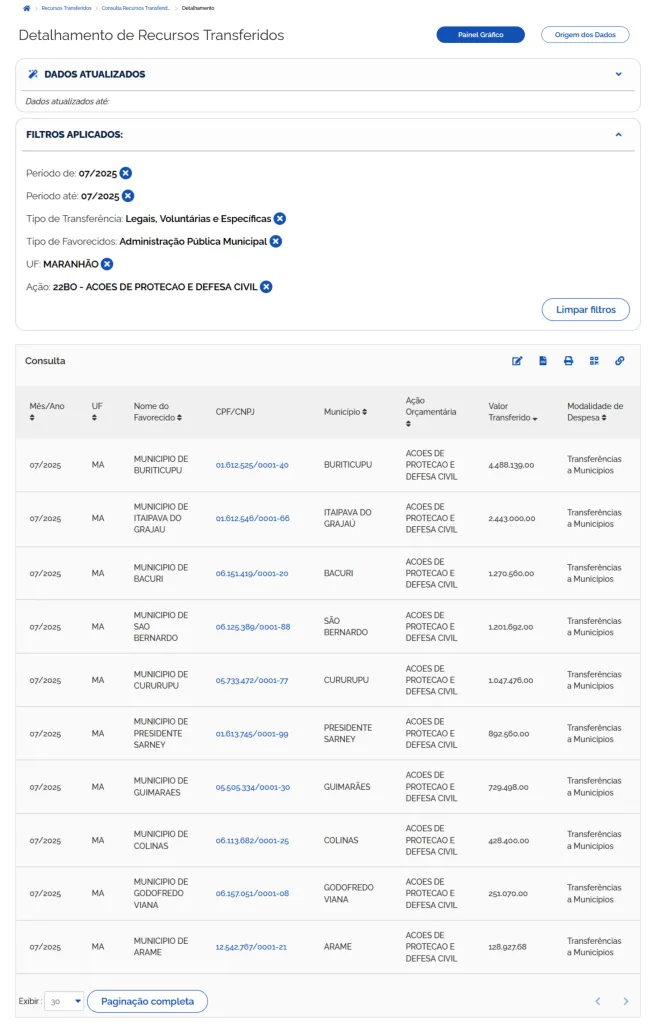Open CNPJ 06.157.051/0001-08 link

(x=252, y=893)
